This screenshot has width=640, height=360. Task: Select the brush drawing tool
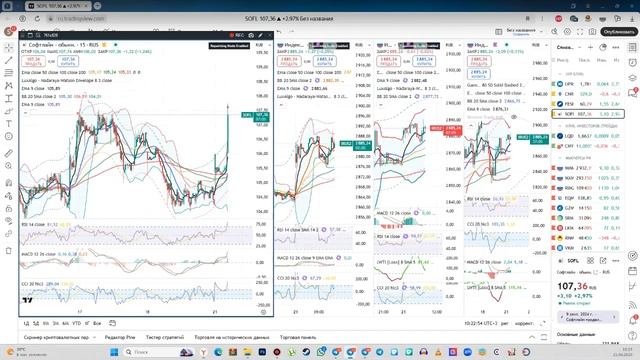click(9, 111)
